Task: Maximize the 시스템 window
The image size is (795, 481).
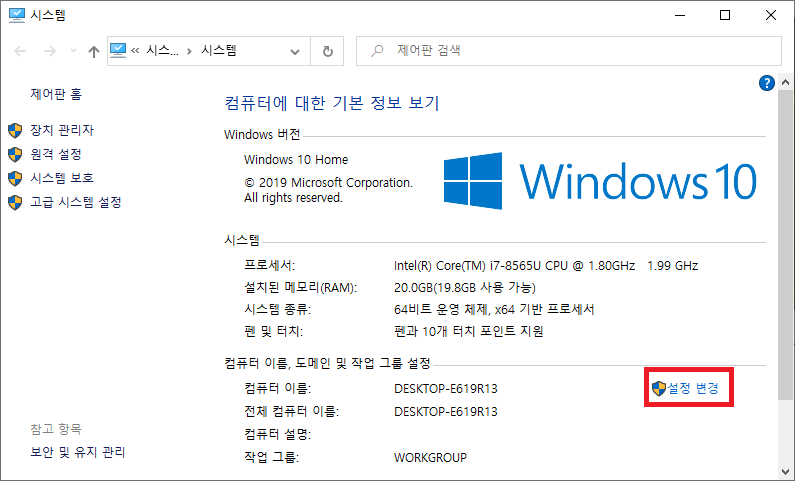Action: 725,15
